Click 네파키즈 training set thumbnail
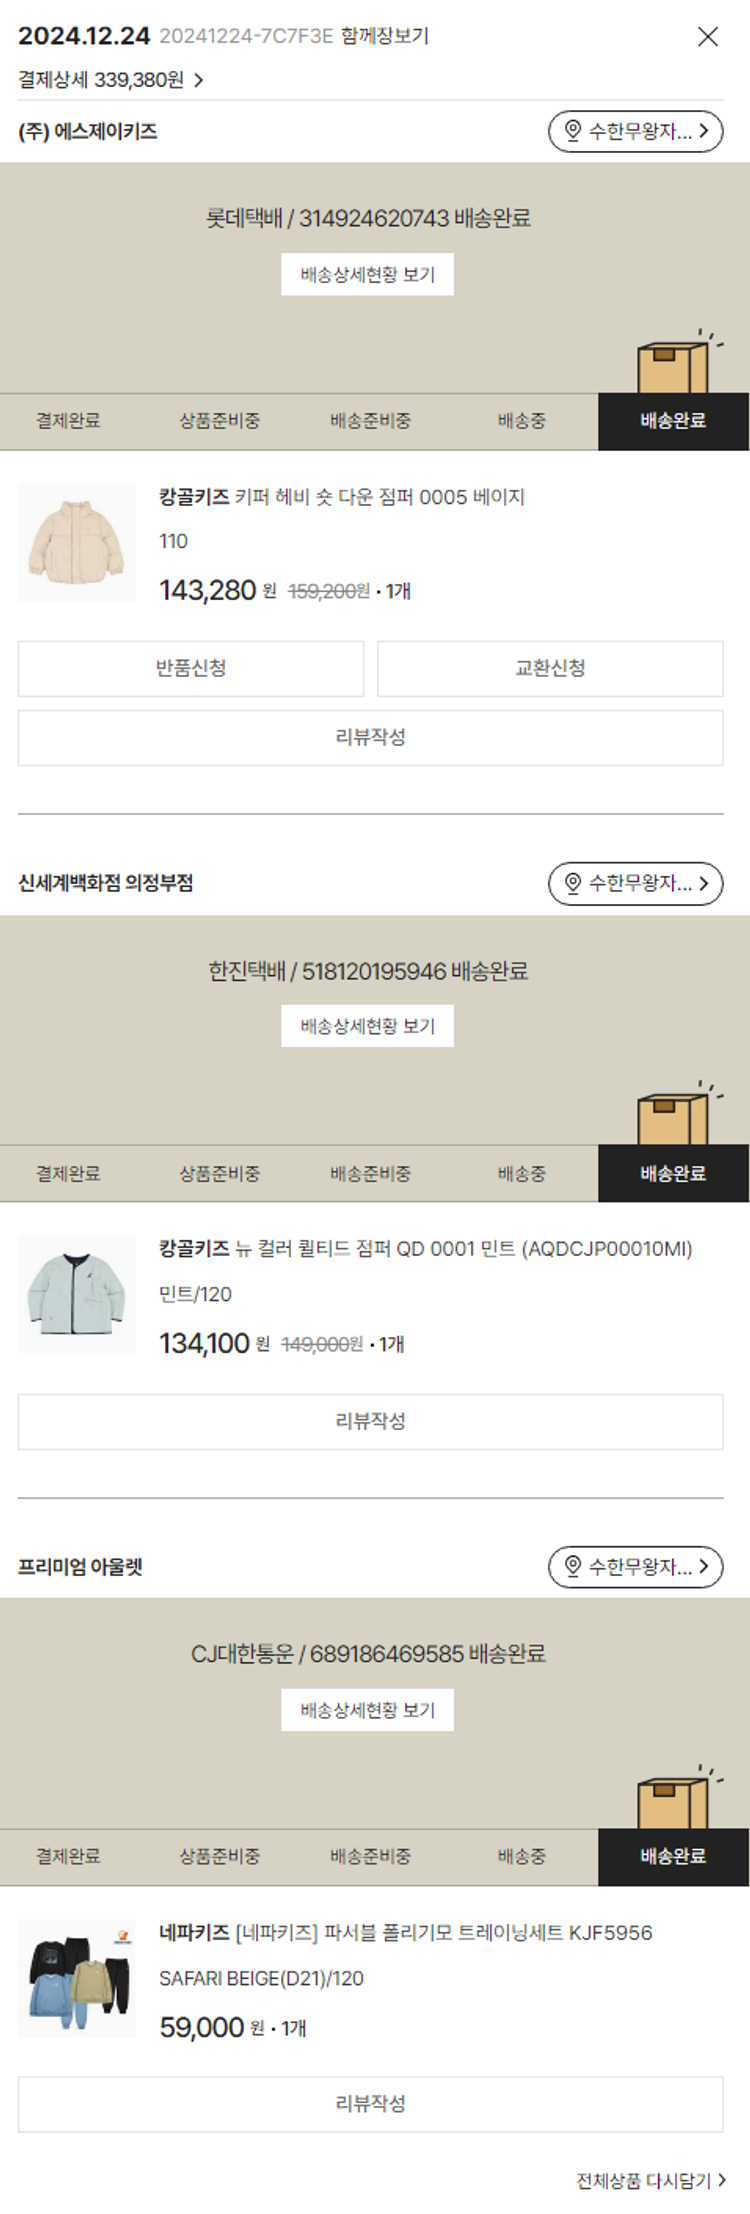This screenshot has width=750, height=2214. click(x=77, y=1978)
